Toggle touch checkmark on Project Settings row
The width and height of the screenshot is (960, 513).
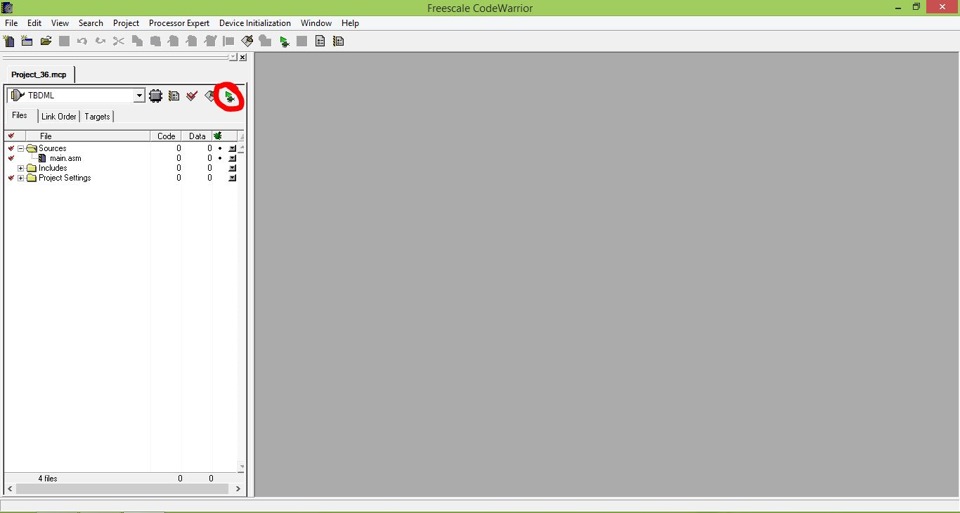click(x=11, y=178)
